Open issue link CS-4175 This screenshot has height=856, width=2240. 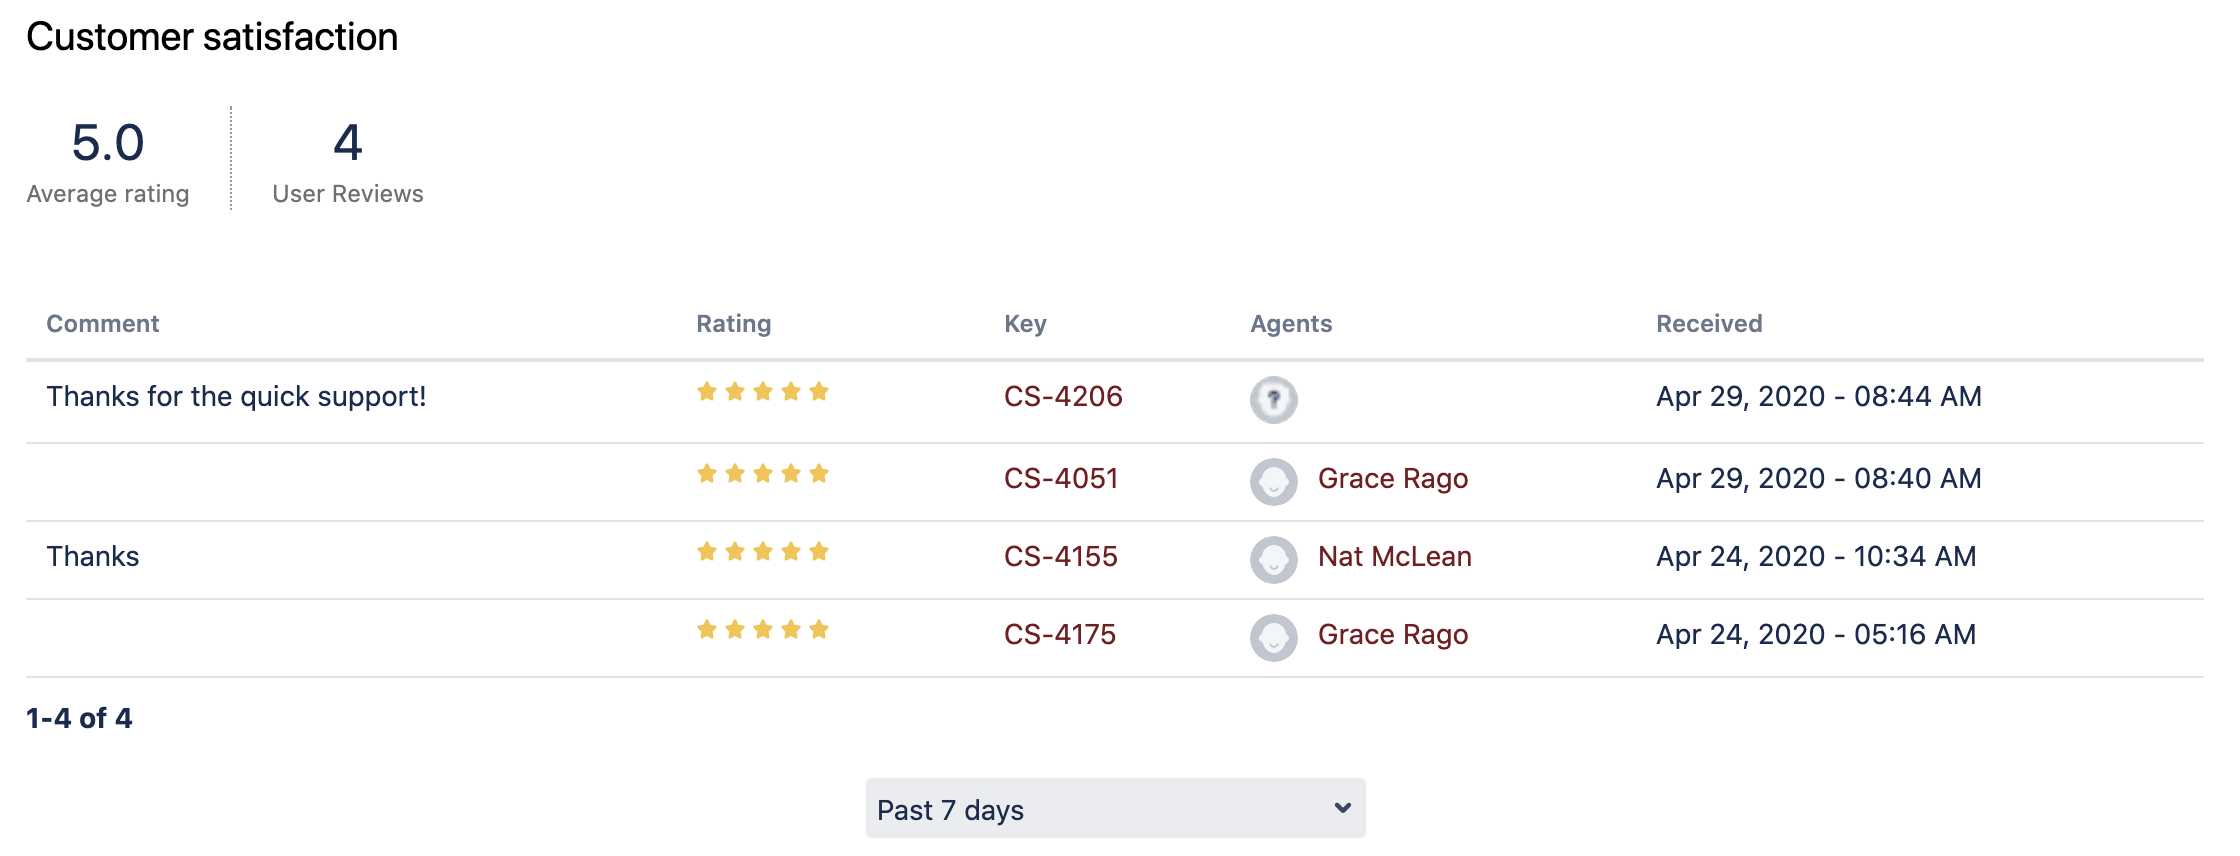pyautogui.click(x=1059, y=635)
